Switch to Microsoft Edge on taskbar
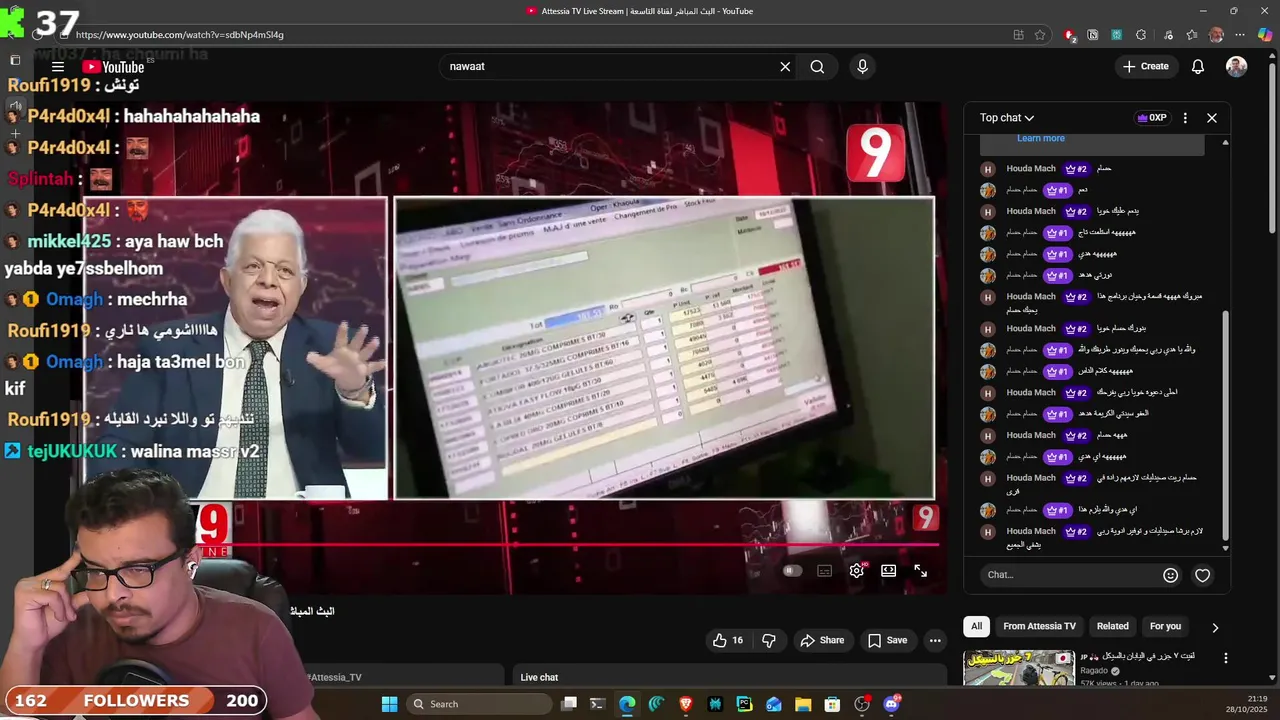Viewport: 1280px width, 720px height. 627,704
